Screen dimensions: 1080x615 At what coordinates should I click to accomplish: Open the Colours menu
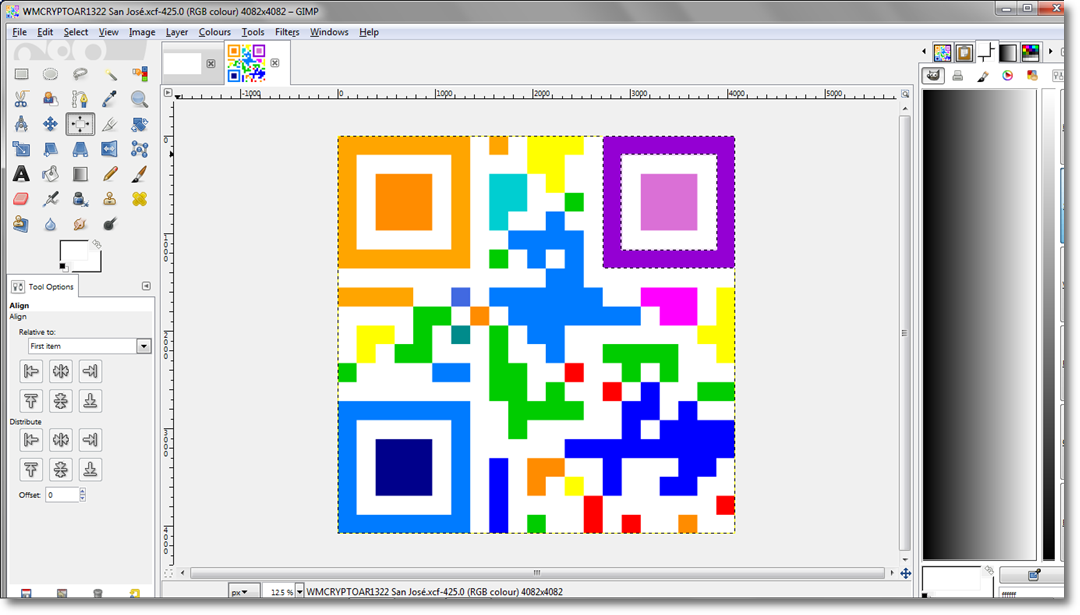[x=215, y=32]
